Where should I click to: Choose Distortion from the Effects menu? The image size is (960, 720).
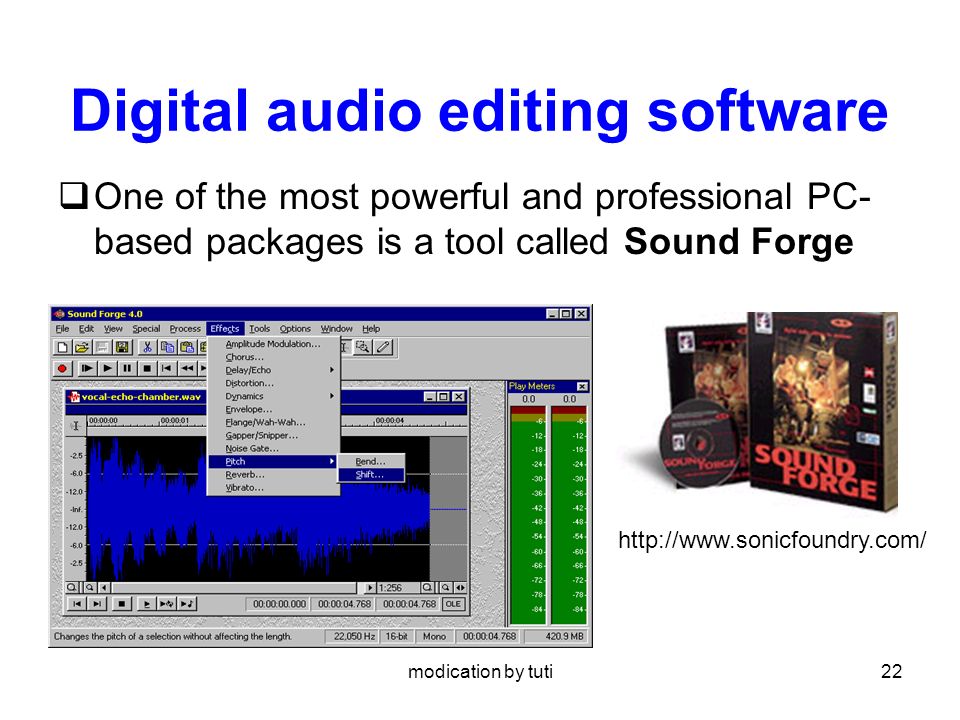click(274, 383)
